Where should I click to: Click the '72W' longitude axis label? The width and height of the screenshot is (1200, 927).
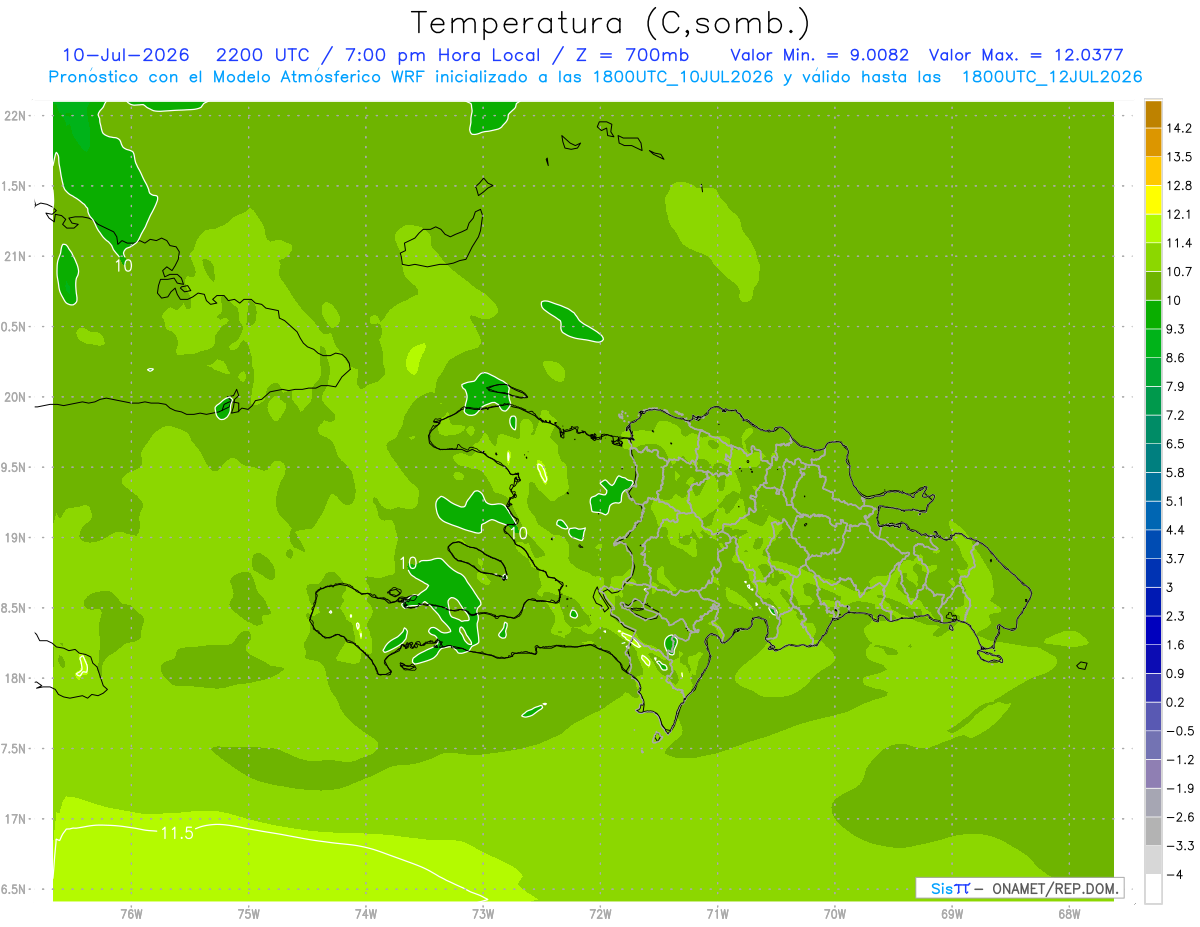(x=600, y=913)
